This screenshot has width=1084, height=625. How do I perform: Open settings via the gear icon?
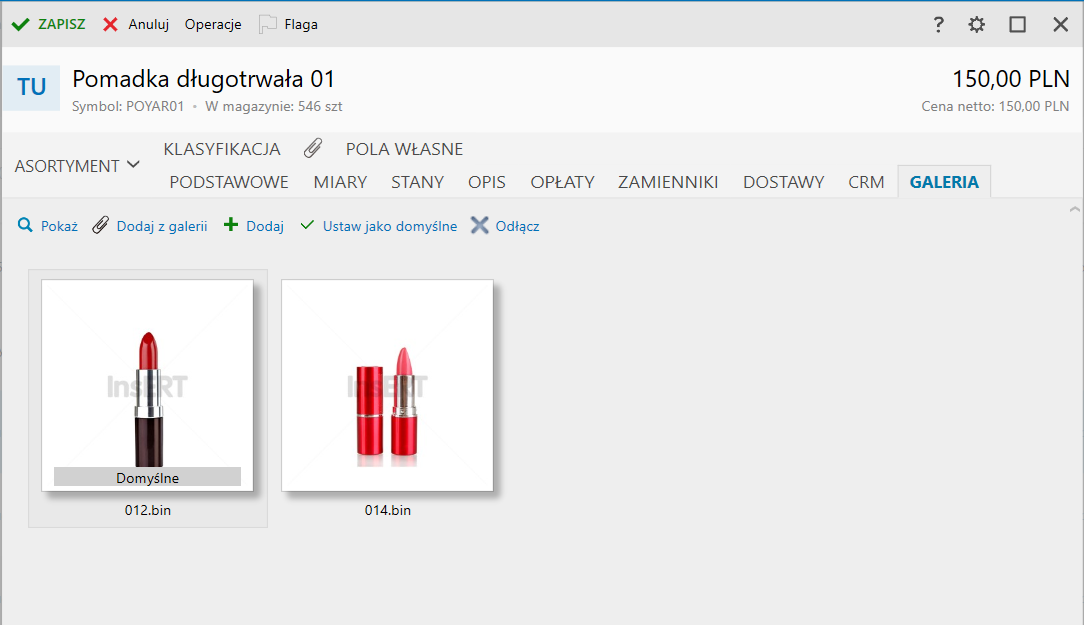[977, 25]
